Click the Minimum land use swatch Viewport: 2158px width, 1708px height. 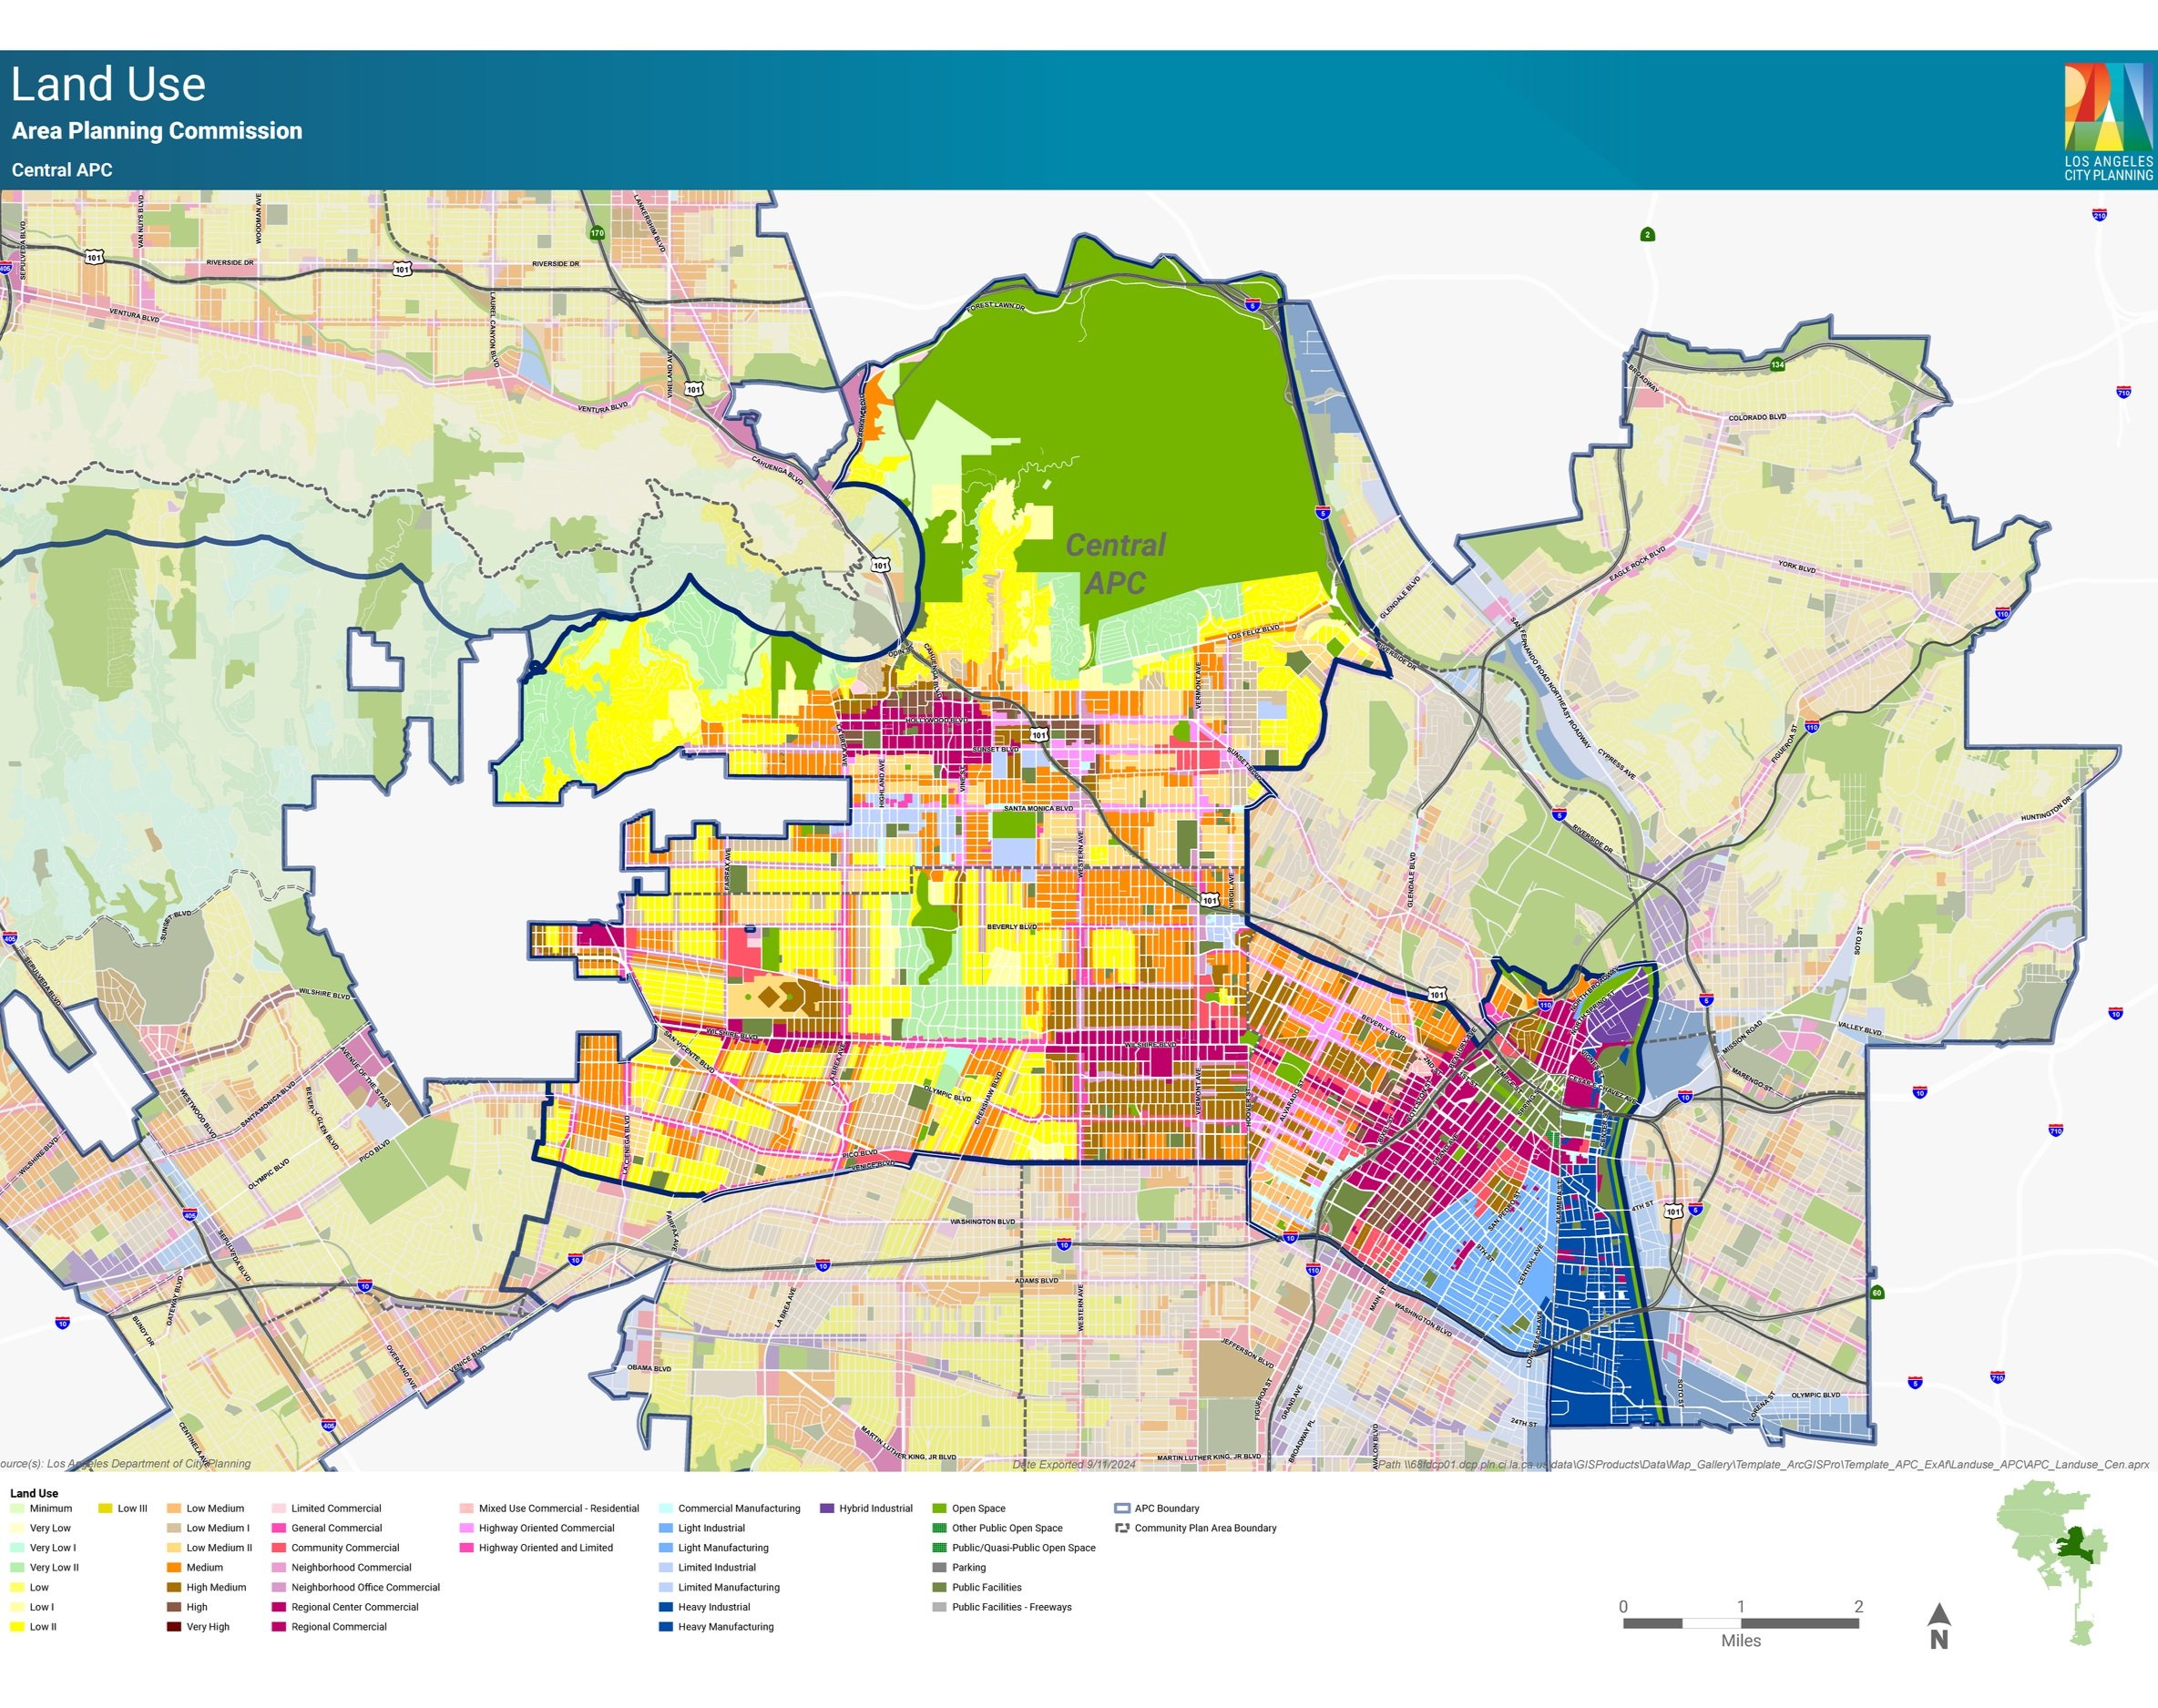(17, 1508)
